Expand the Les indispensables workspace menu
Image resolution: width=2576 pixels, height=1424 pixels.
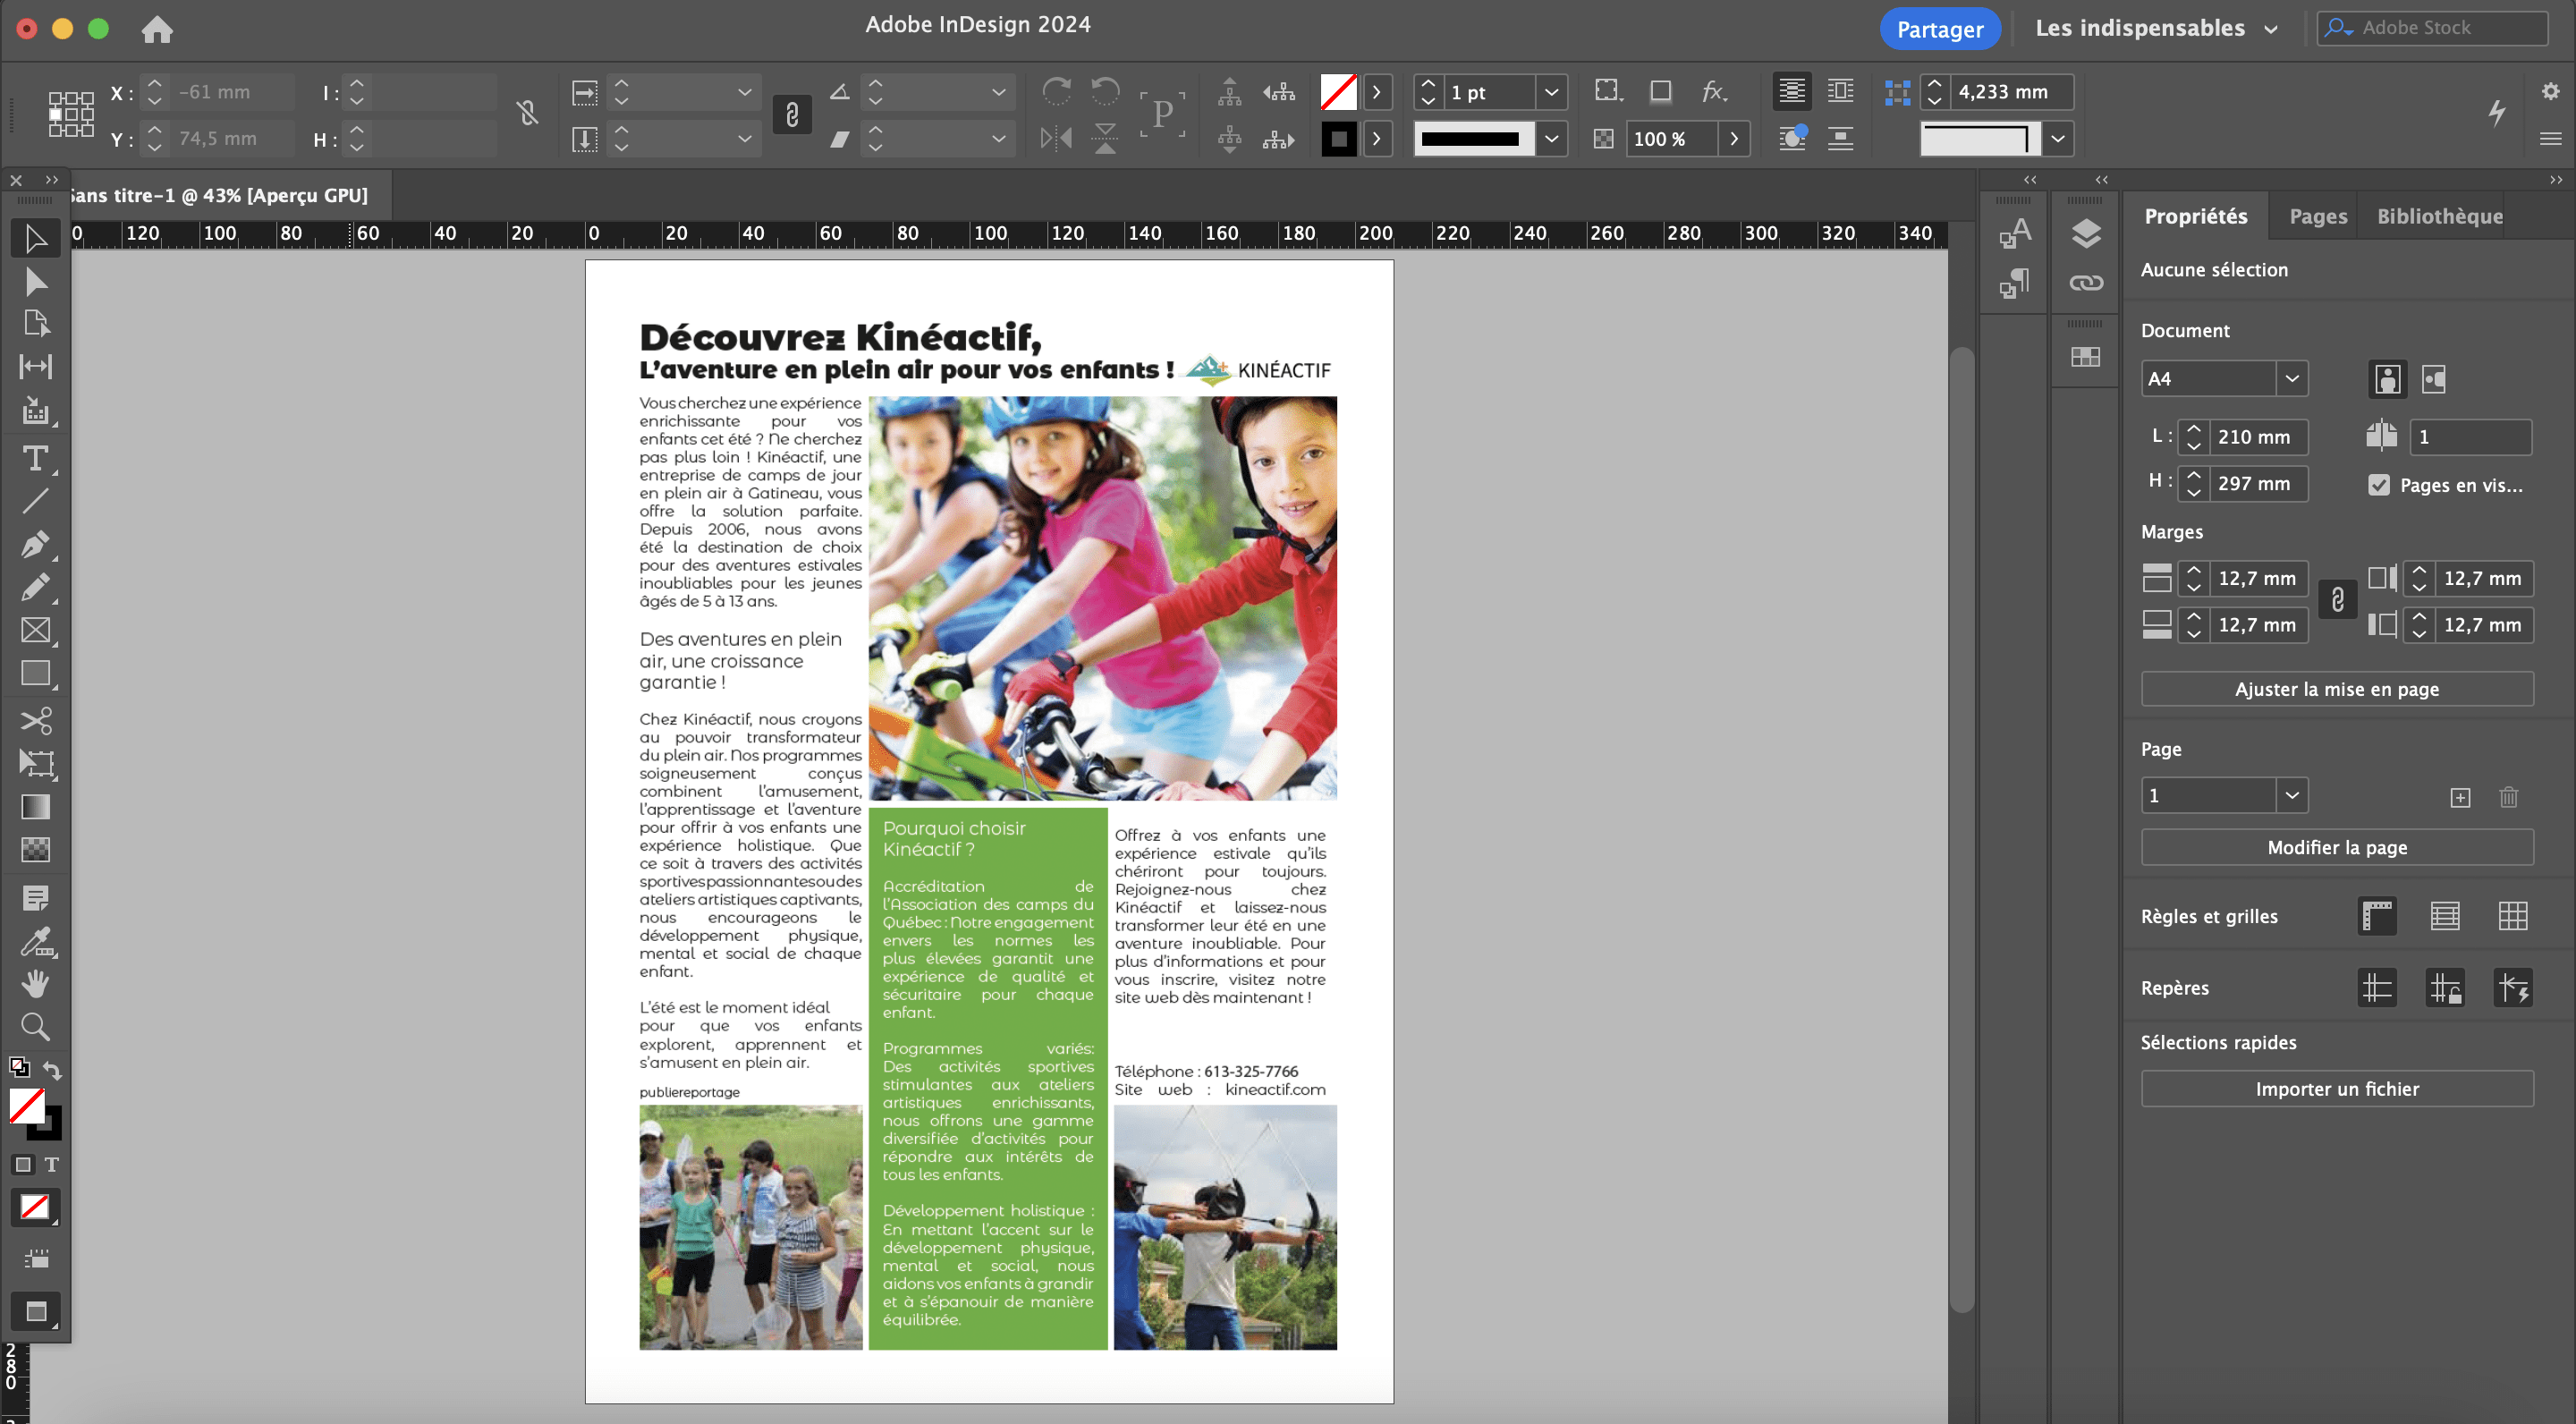2271,29
